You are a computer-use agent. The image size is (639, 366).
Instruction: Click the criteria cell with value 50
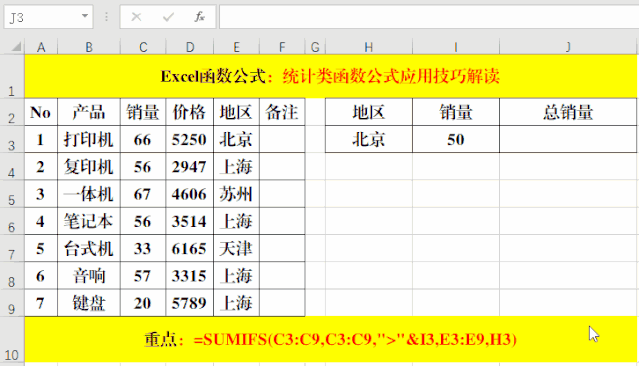pyautogui.click(x=456, y=139)
